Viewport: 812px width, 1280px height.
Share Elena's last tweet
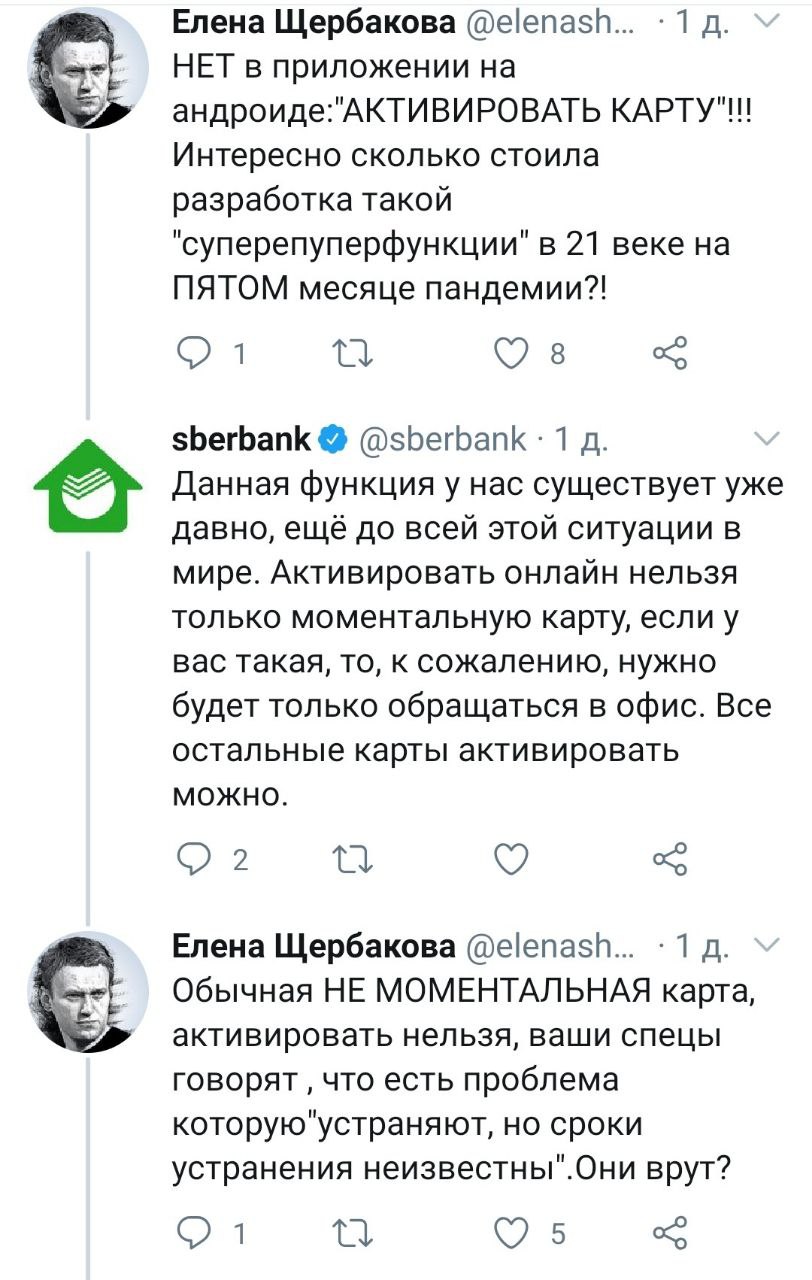[668, 1231]
